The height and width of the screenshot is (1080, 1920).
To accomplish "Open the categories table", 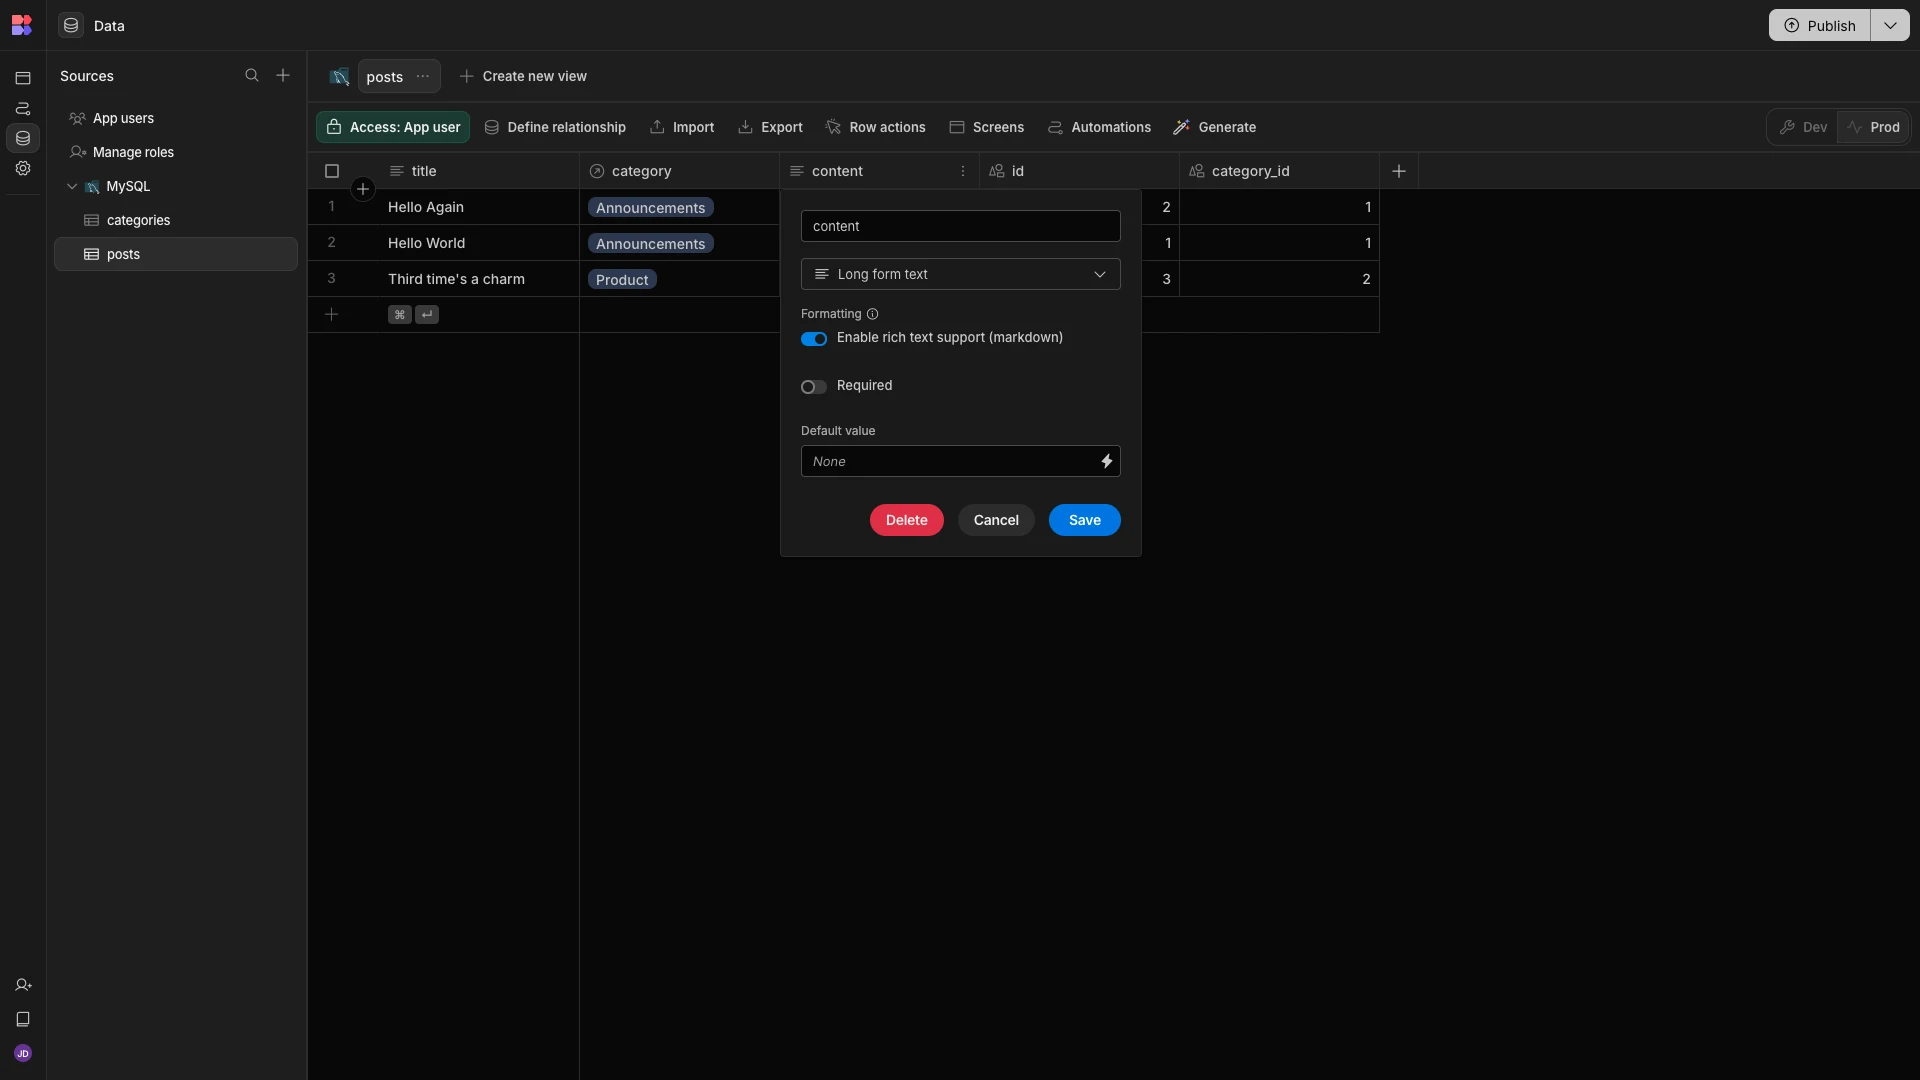I will click(x=176, y=220).
